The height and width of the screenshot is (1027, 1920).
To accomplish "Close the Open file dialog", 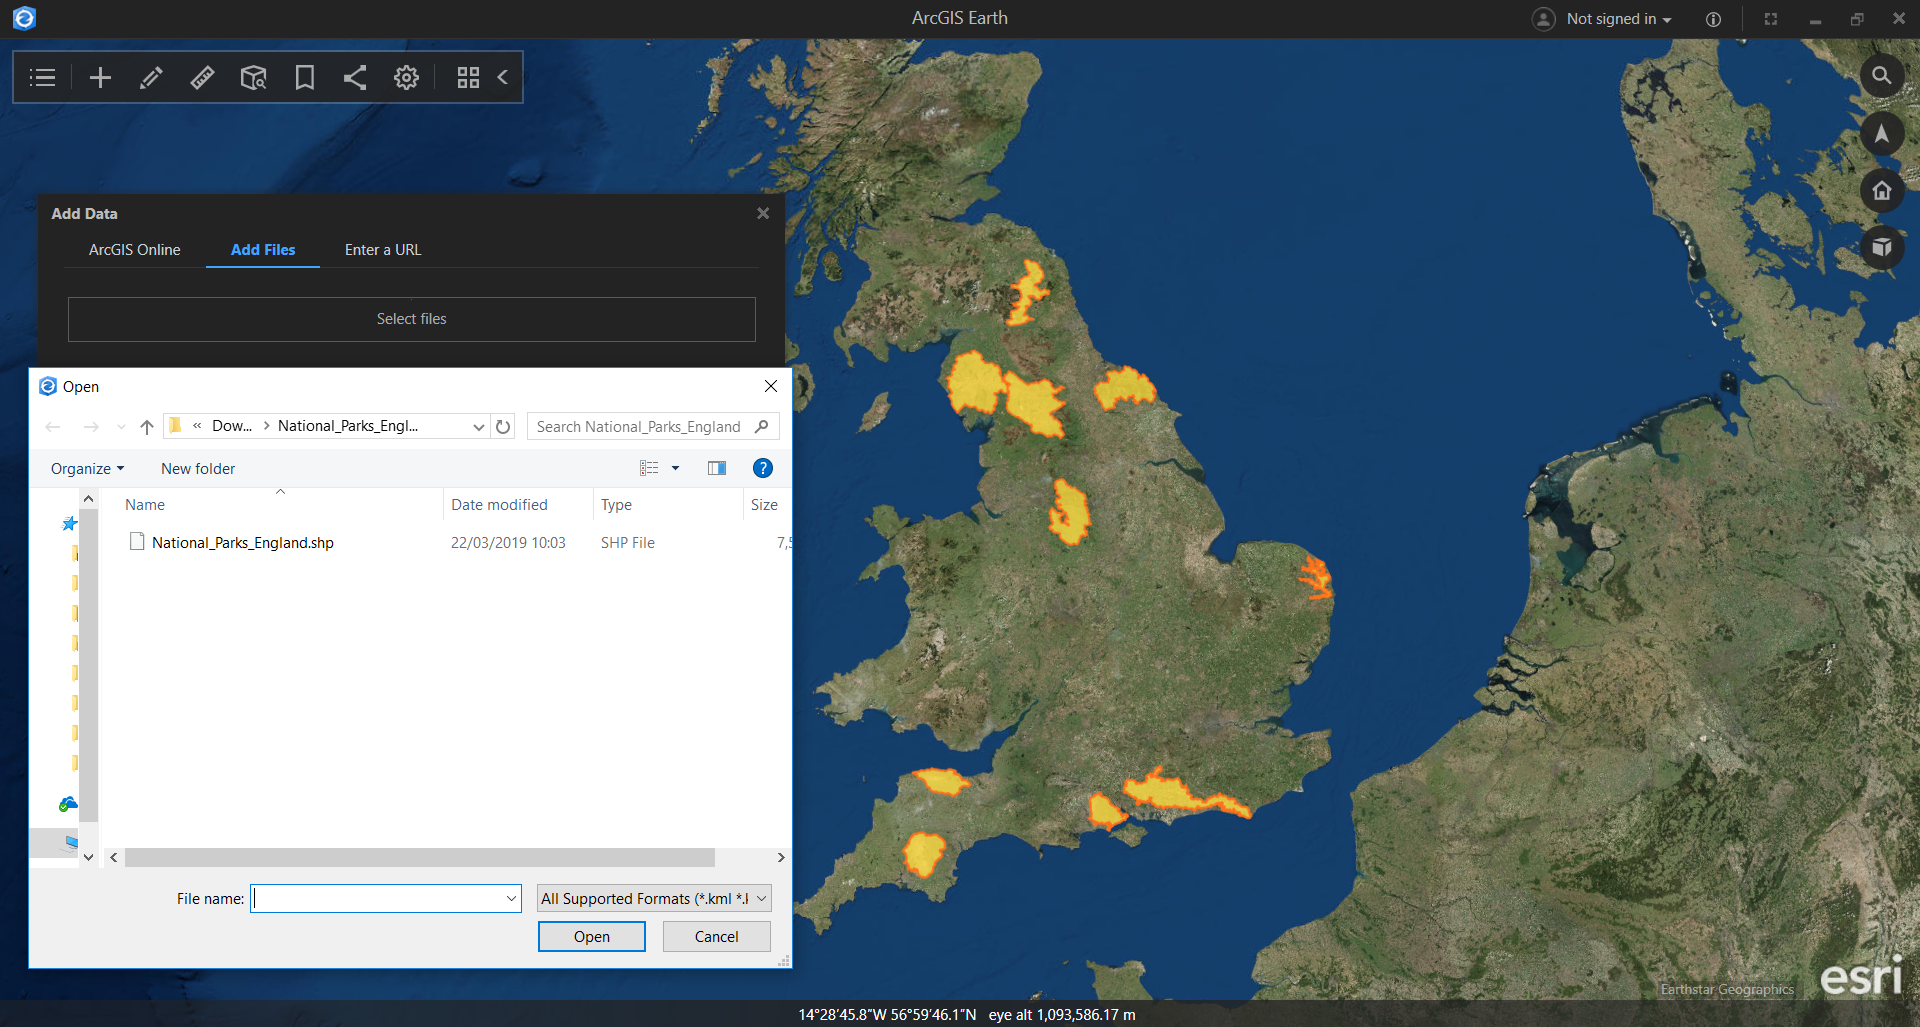I will (771, 386).
